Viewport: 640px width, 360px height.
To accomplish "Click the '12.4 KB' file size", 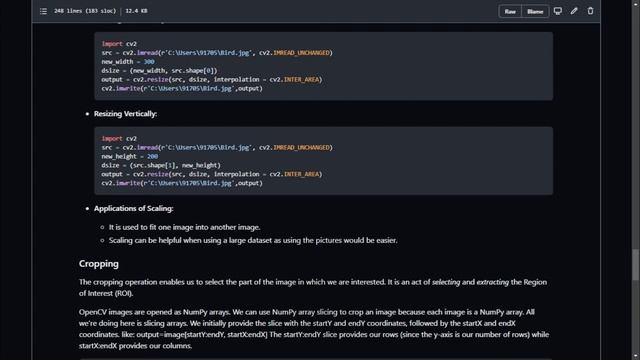I will (x=136, y=11).
